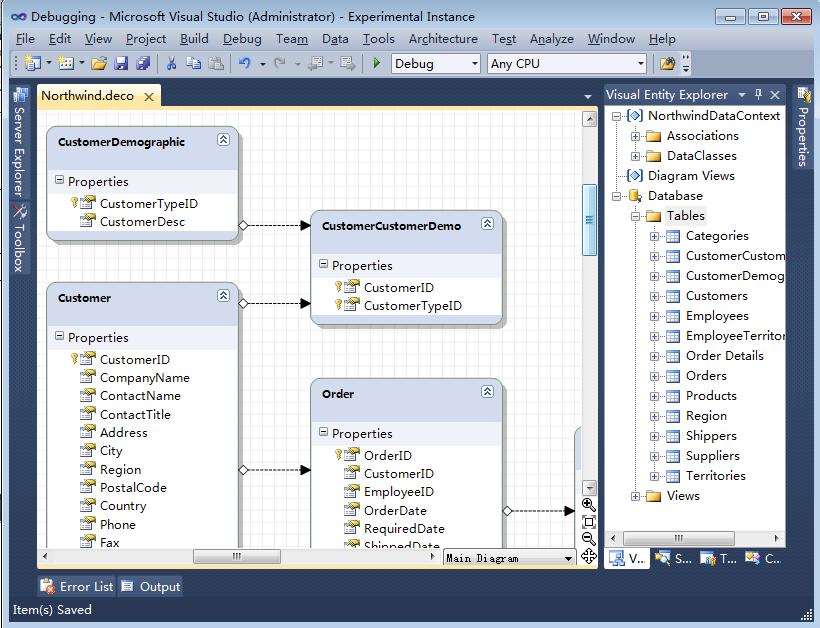820x628 pixels.
Task: Open the Output tab
Action: click(x=151, y=587)
